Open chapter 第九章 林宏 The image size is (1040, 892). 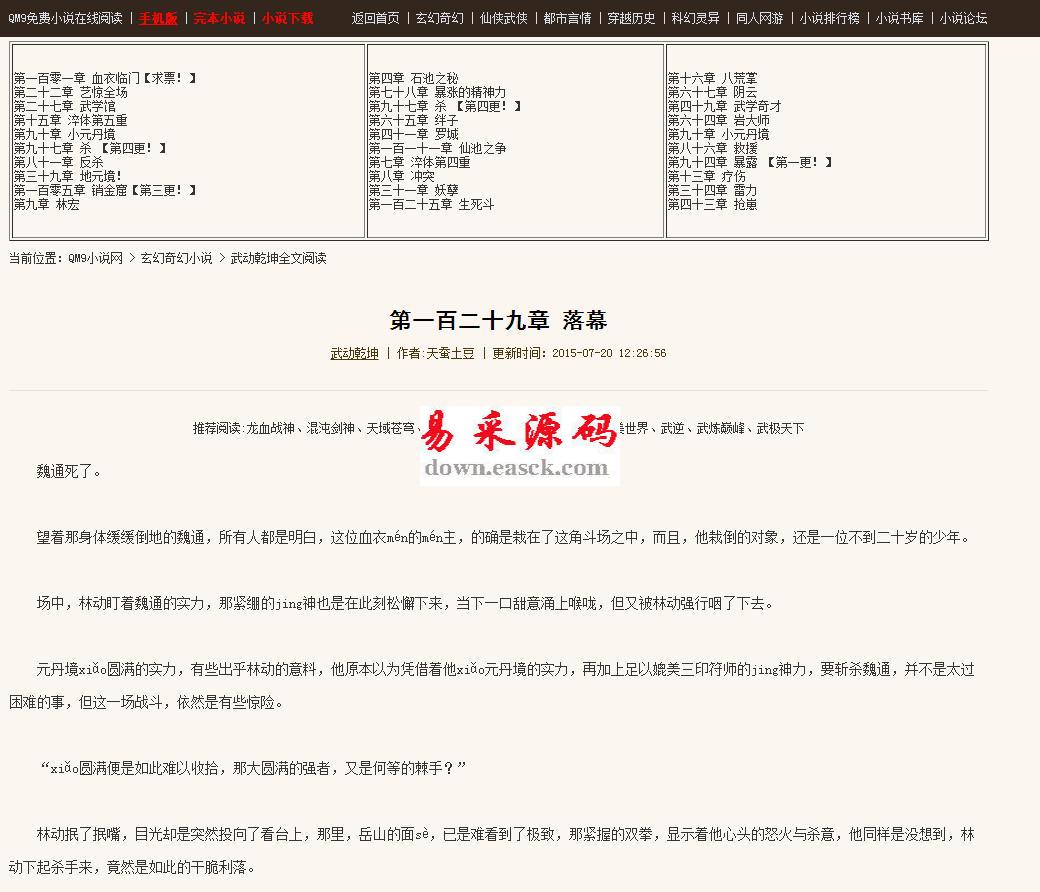pos(46,204)
